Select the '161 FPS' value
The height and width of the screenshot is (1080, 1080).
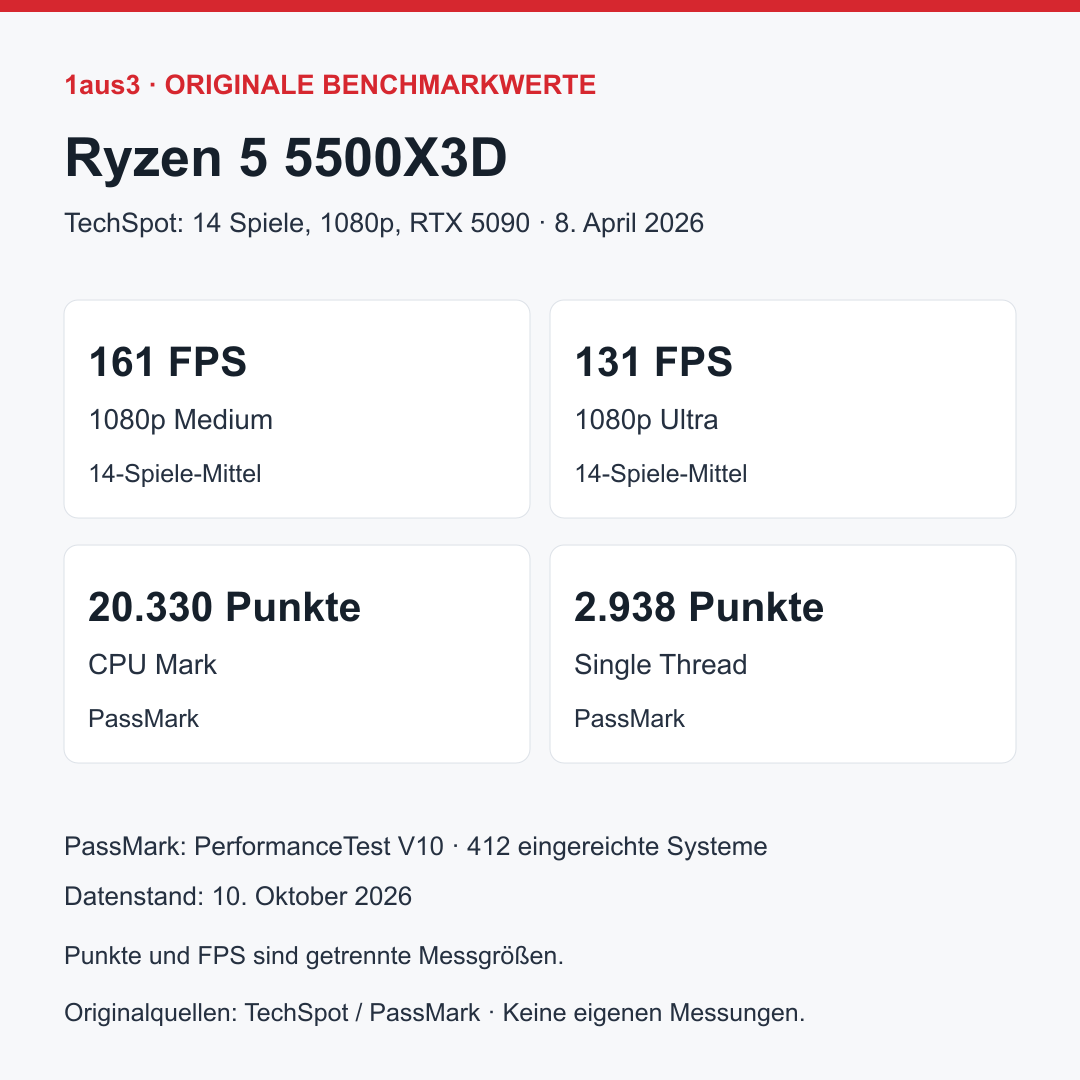167,362
